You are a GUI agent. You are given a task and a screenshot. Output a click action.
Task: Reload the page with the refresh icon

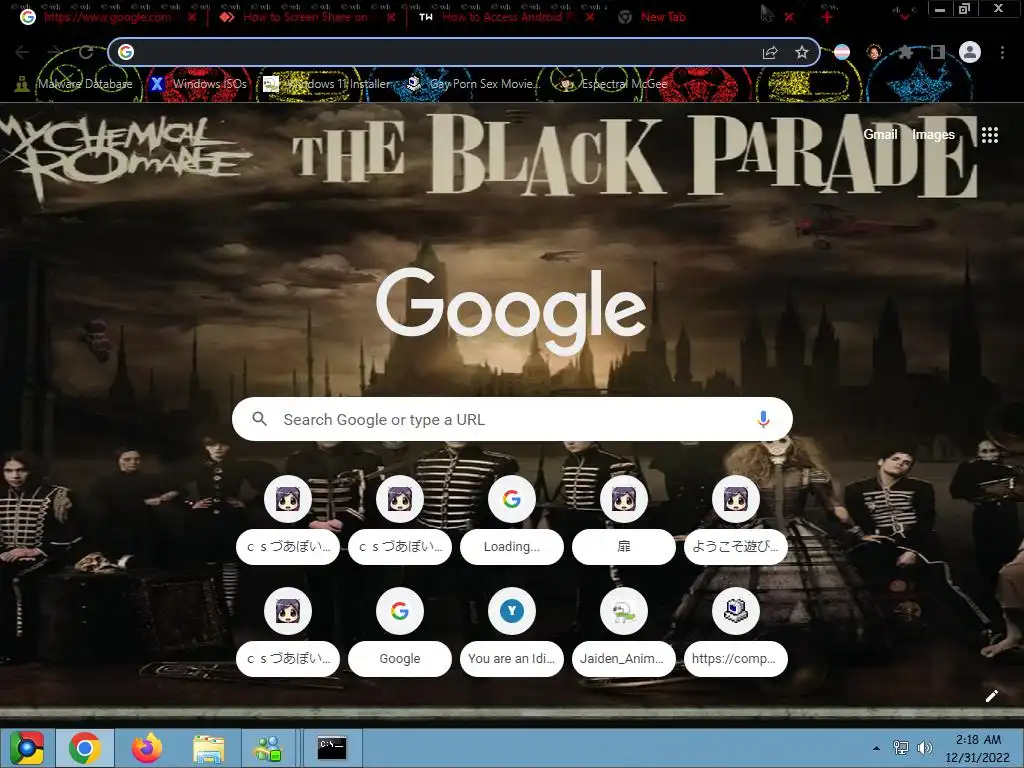click(x=86, y=52)
